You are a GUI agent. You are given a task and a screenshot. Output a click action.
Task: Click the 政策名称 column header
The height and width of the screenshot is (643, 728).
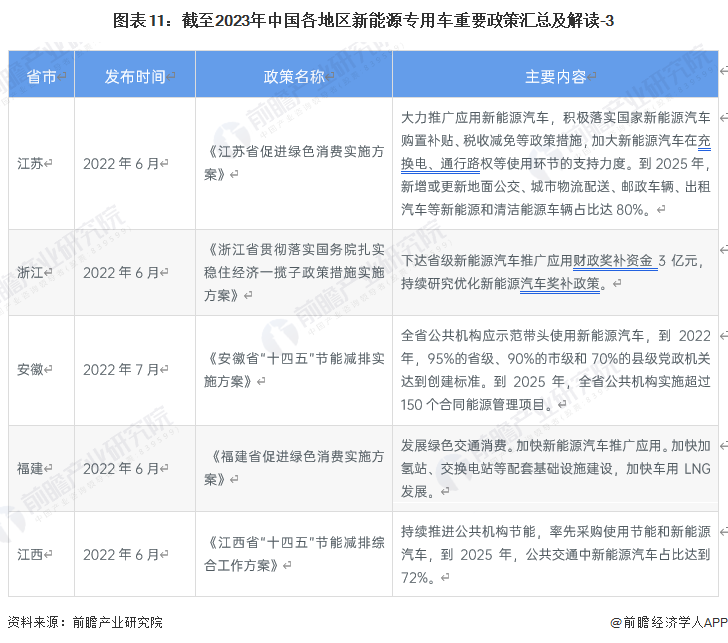pyautogui.click(x=294, y=76)
